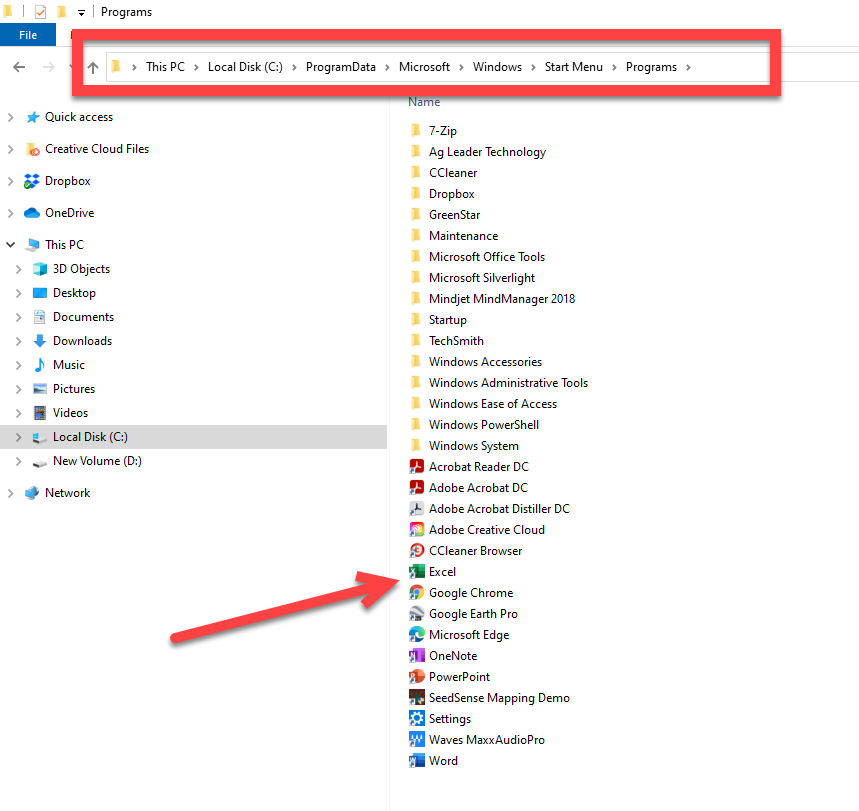Collapse This PC in the navigation pane
The height and width of the screenshot is (811, 859).
10,244
